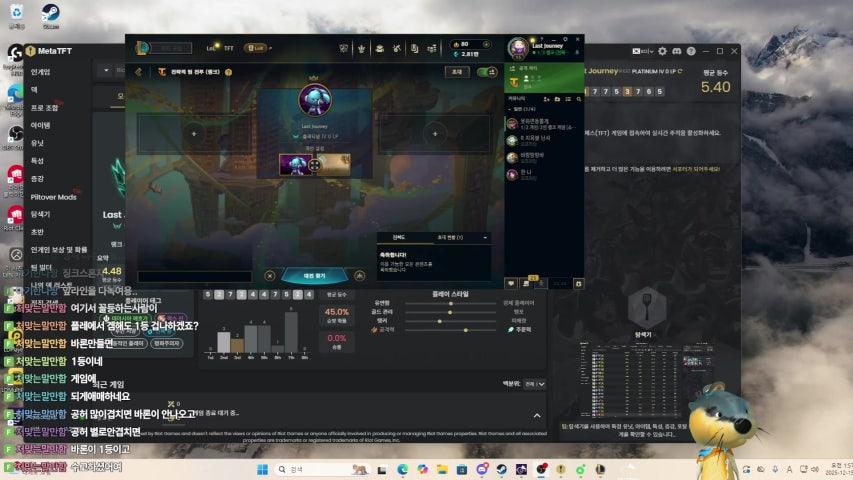853x480 pixels.
Task: Open the MetaTFT percentile dropdown
Action: click(x=535, y=384)
